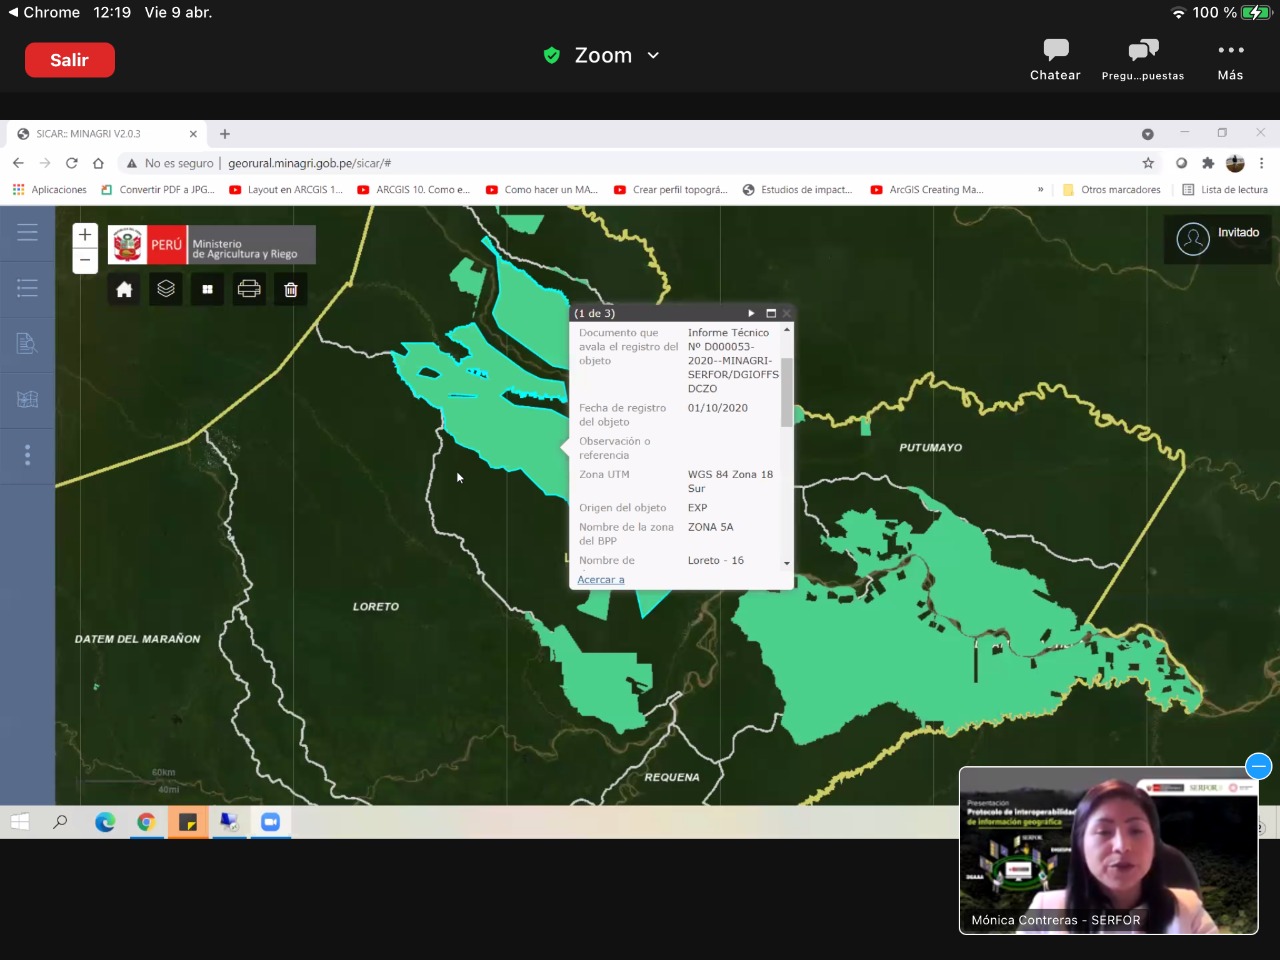This screenshot has width=1280, height=960.
Task: Clear map selections with trash icon
Action: coord(291,289)
